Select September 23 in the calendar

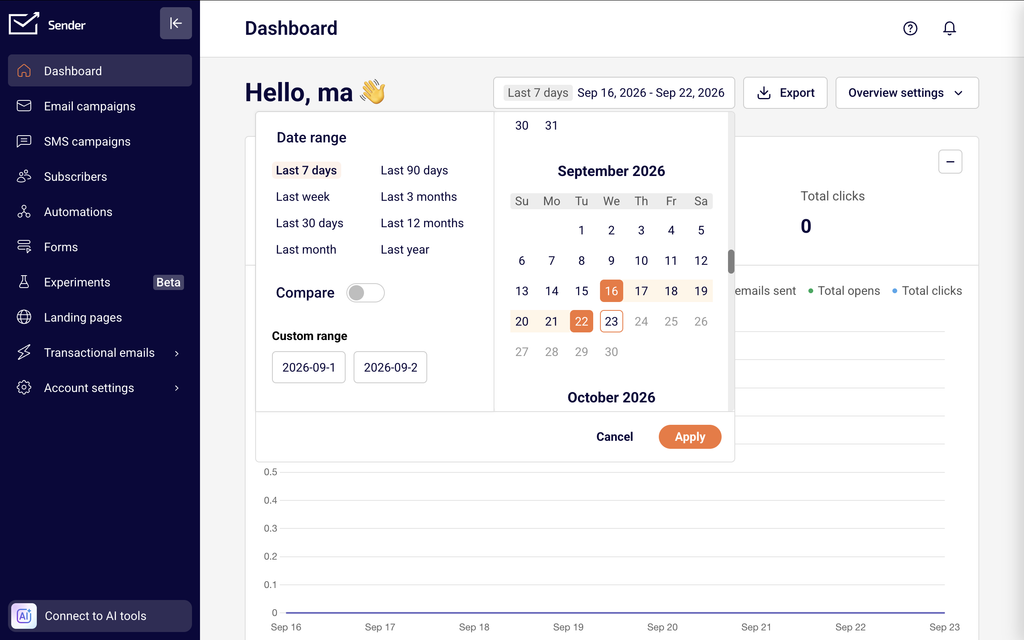click(x=611, y=321)
